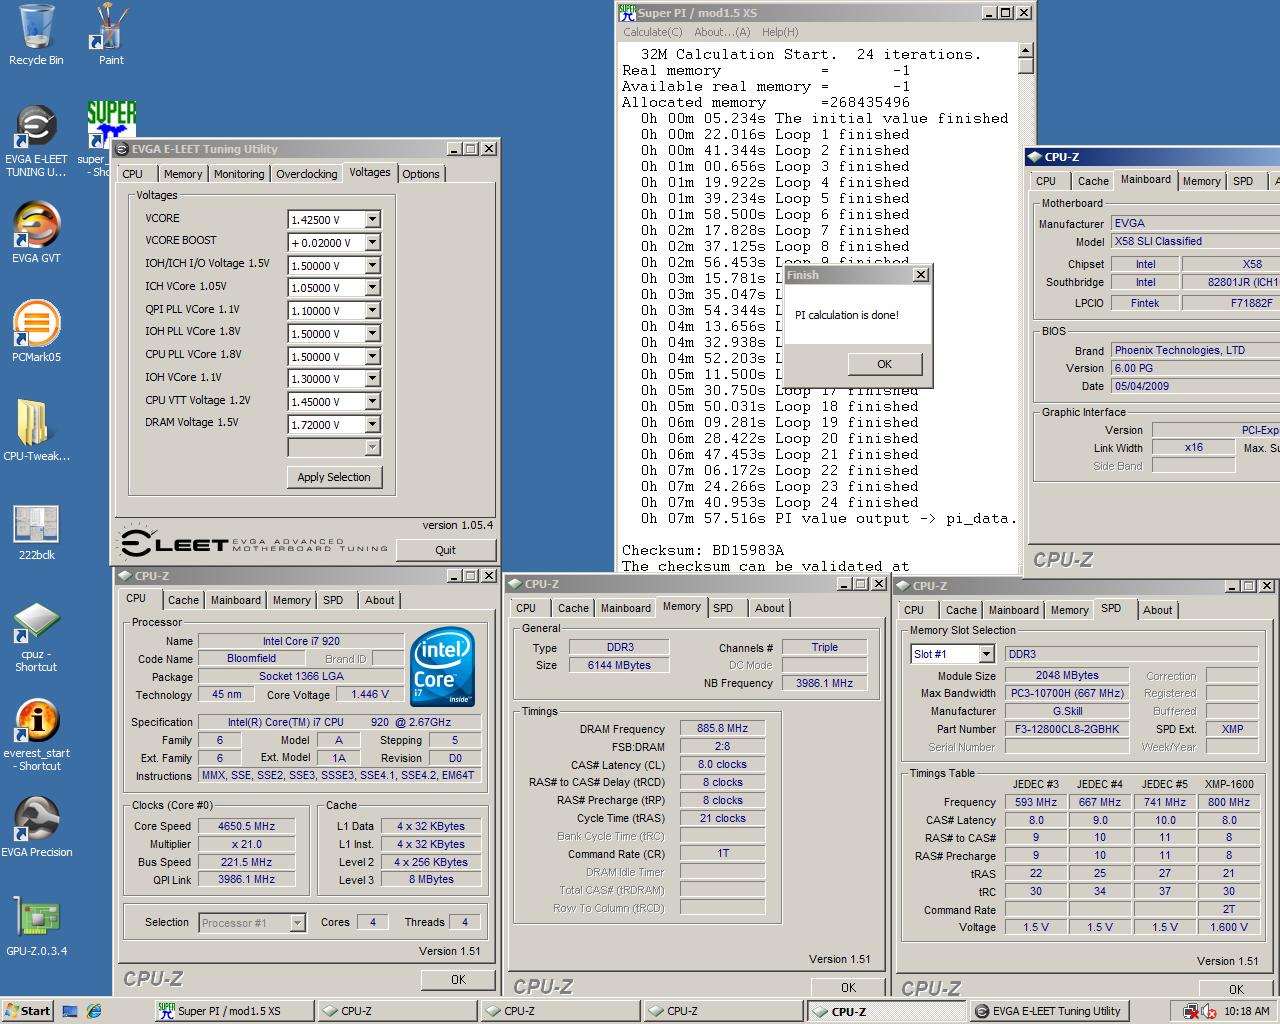Open the EVGA Precision desktop icon
The width and height of the screenshot is (1280, 1024).
[x=36, y=827]
